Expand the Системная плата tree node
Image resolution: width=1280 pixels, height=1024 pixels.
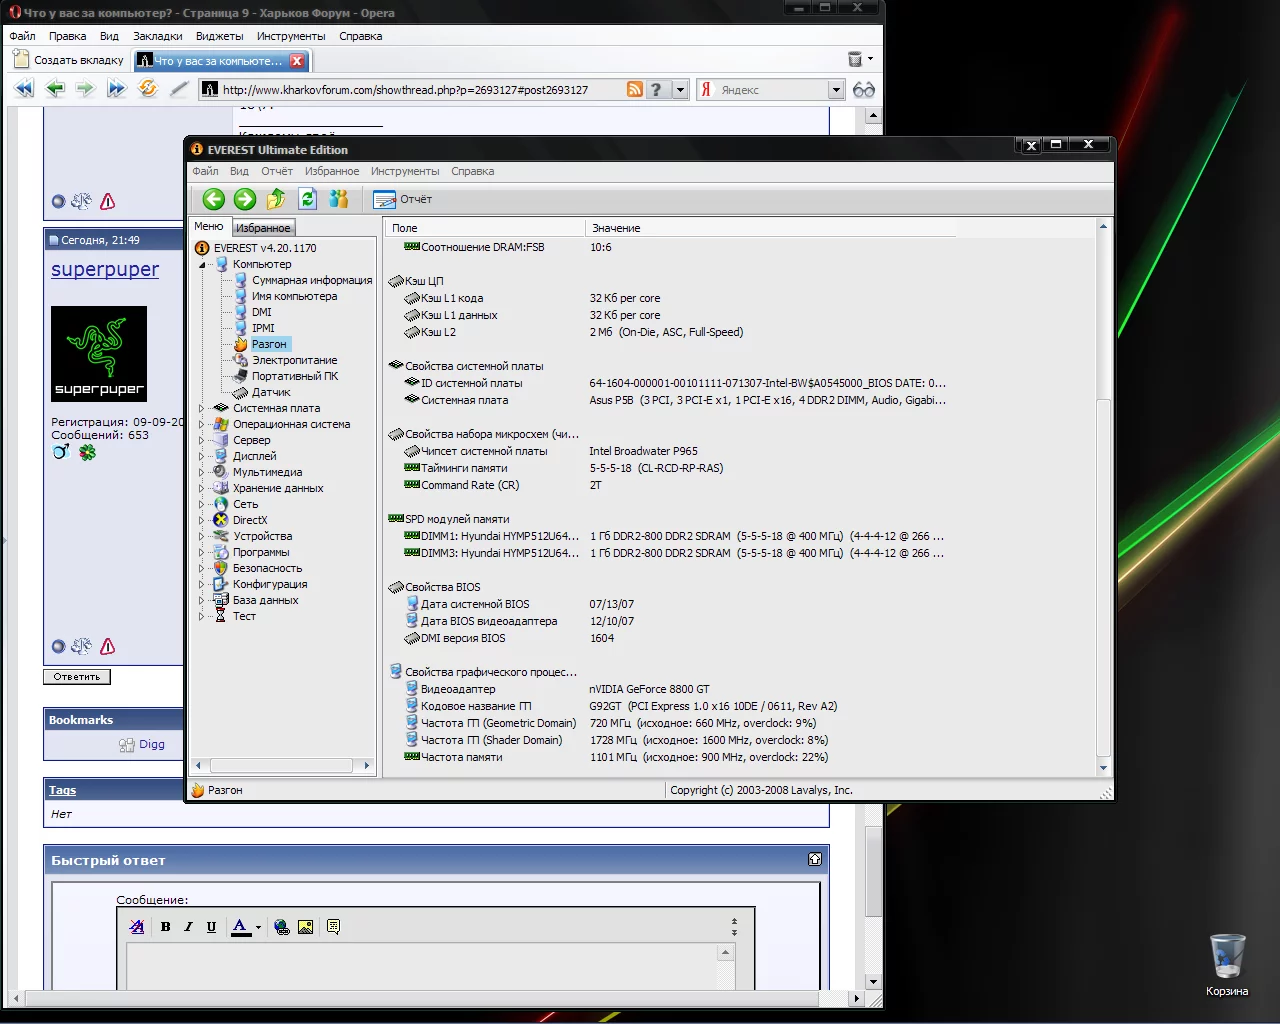[x=203, y=408]
